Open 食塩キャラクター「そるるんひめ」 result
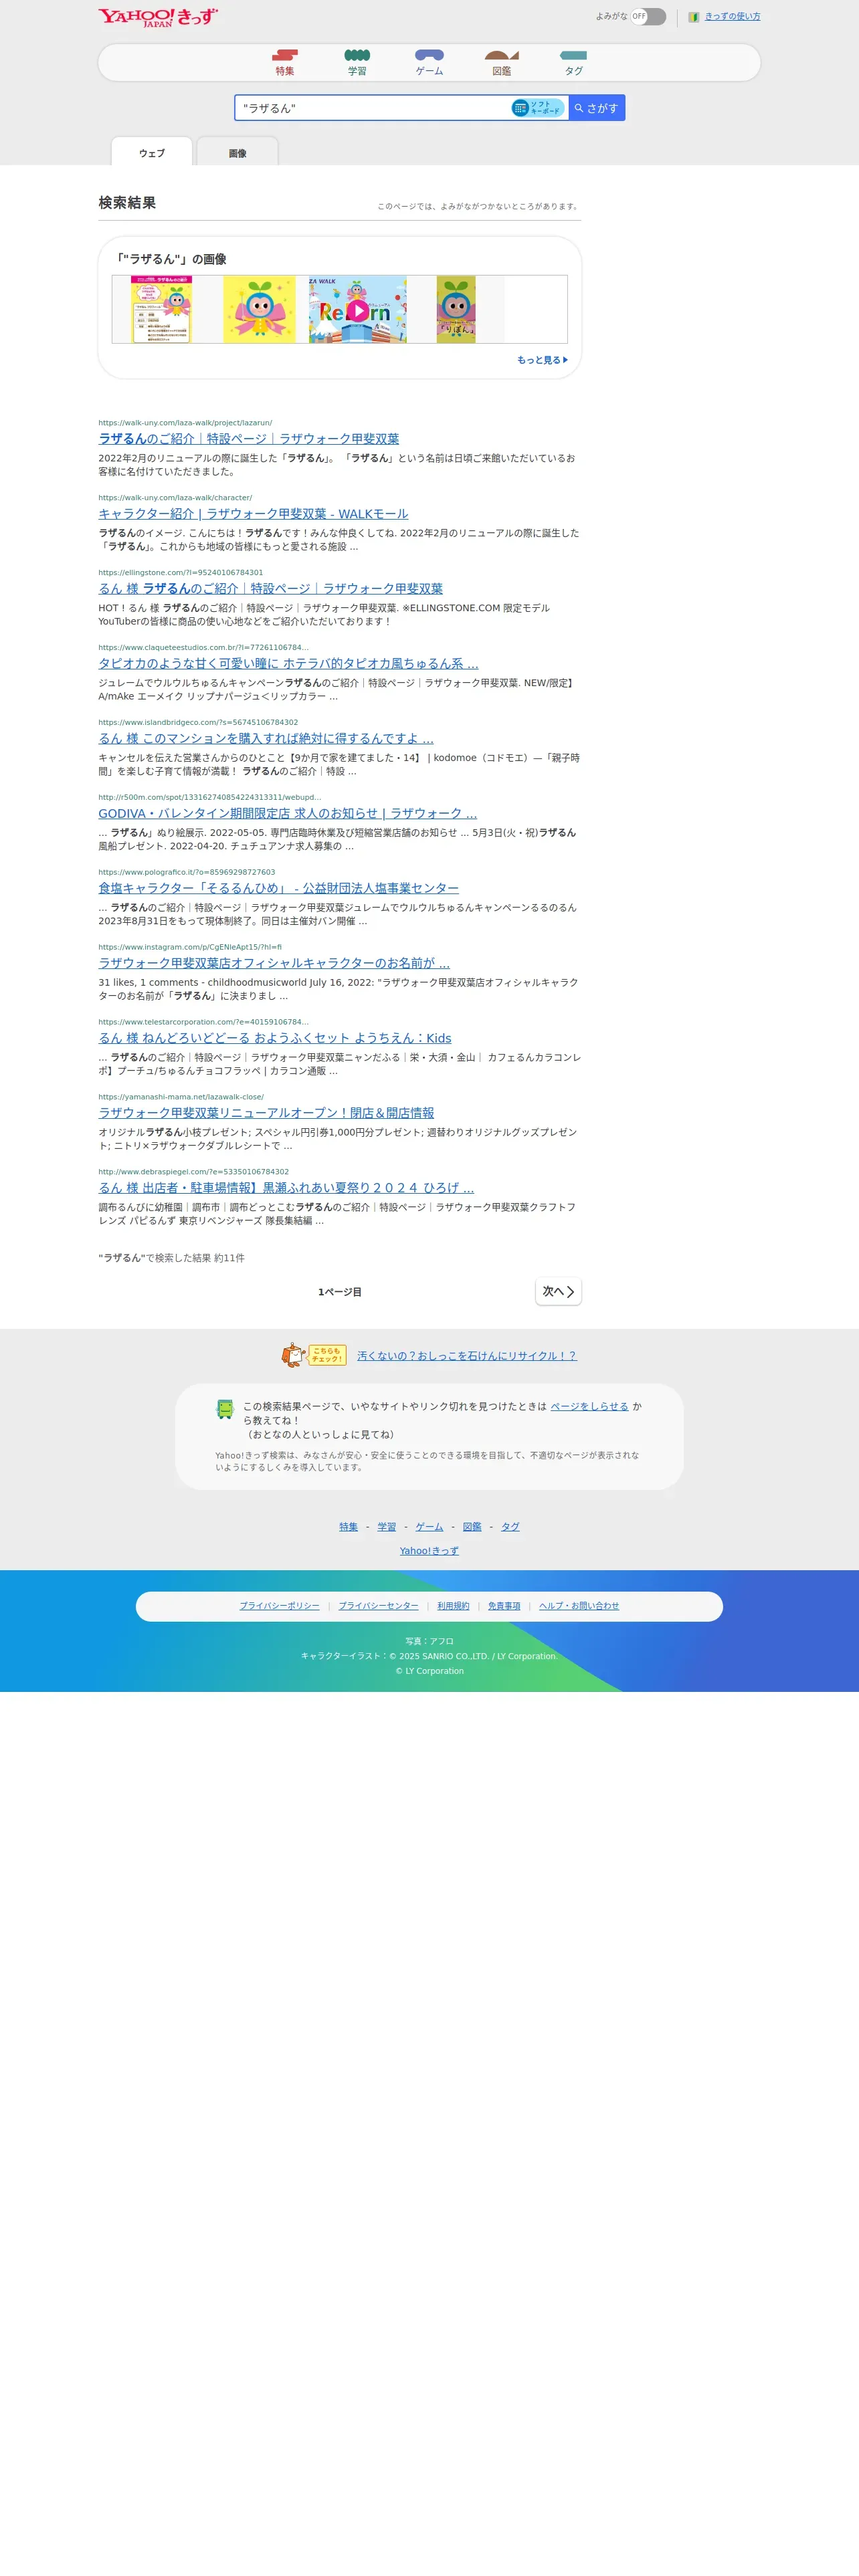 coord(278,888)
